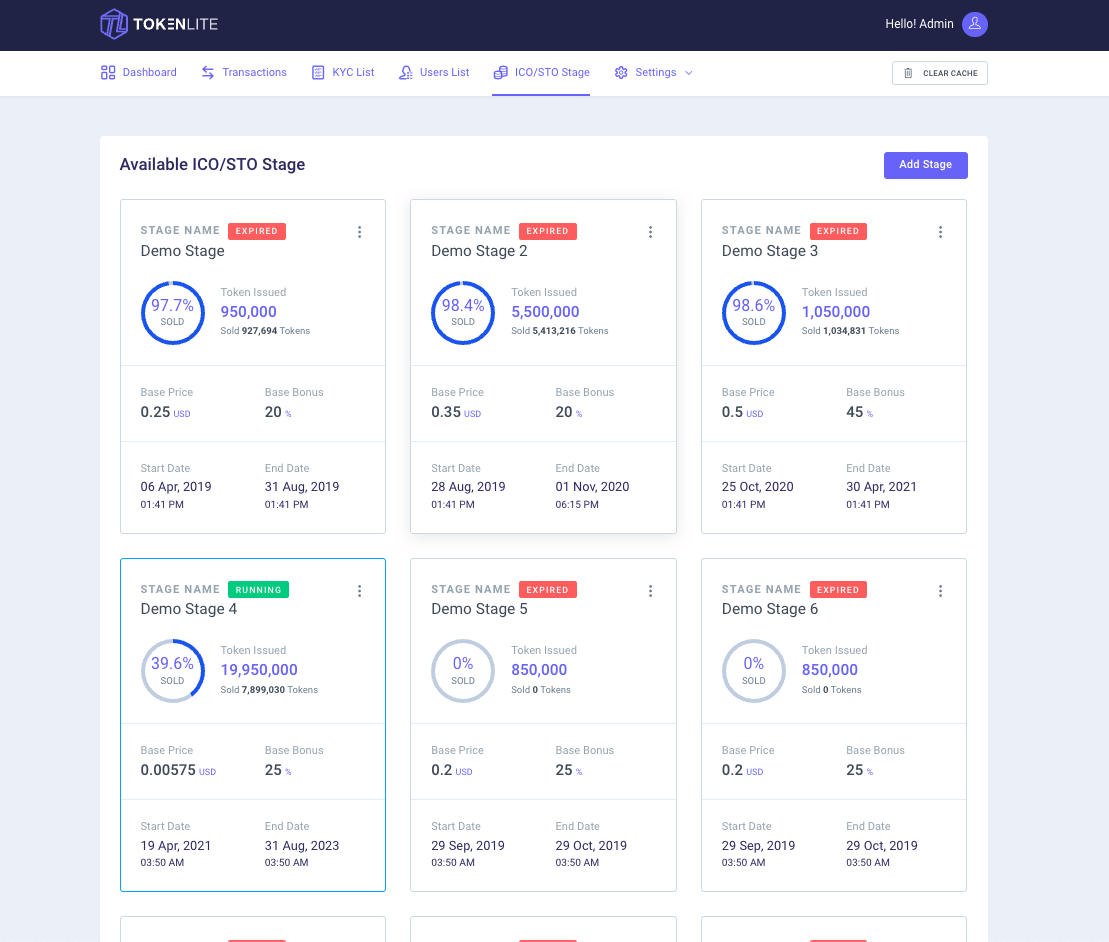Click the 98.6% sold progress ring
This screenshot has height=942, width=1109.
(x=754, y=313)
